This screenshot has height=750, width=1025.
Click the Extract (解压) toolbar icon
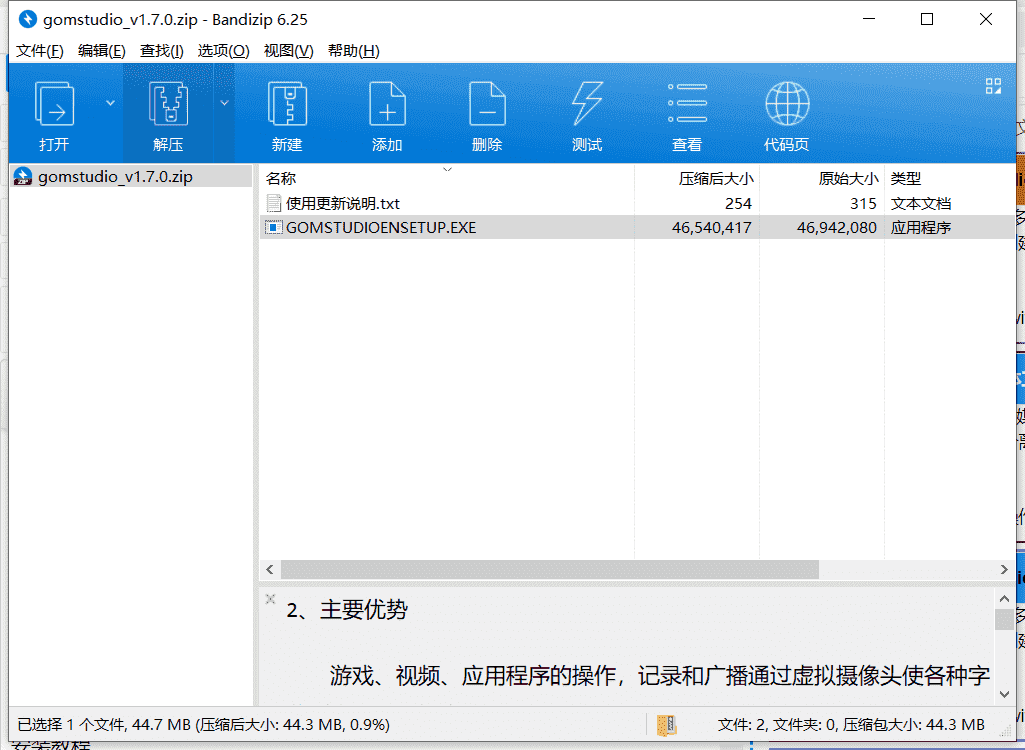pyautogui.click(x=169, y=104)
